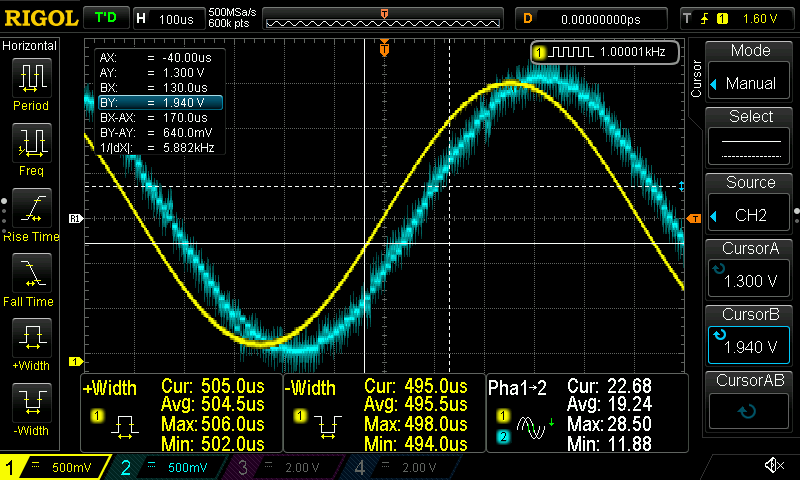Viewport: 800px width, 480px height.
Task: Select CursorB 1.940 V setting
Action: 750,335
